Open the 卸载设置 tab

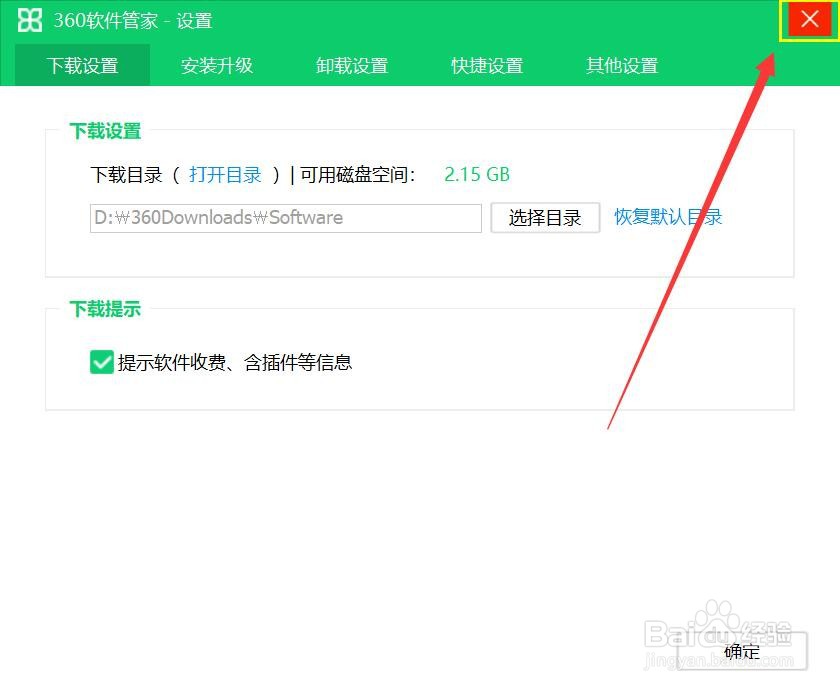click(x=352, y=65)
